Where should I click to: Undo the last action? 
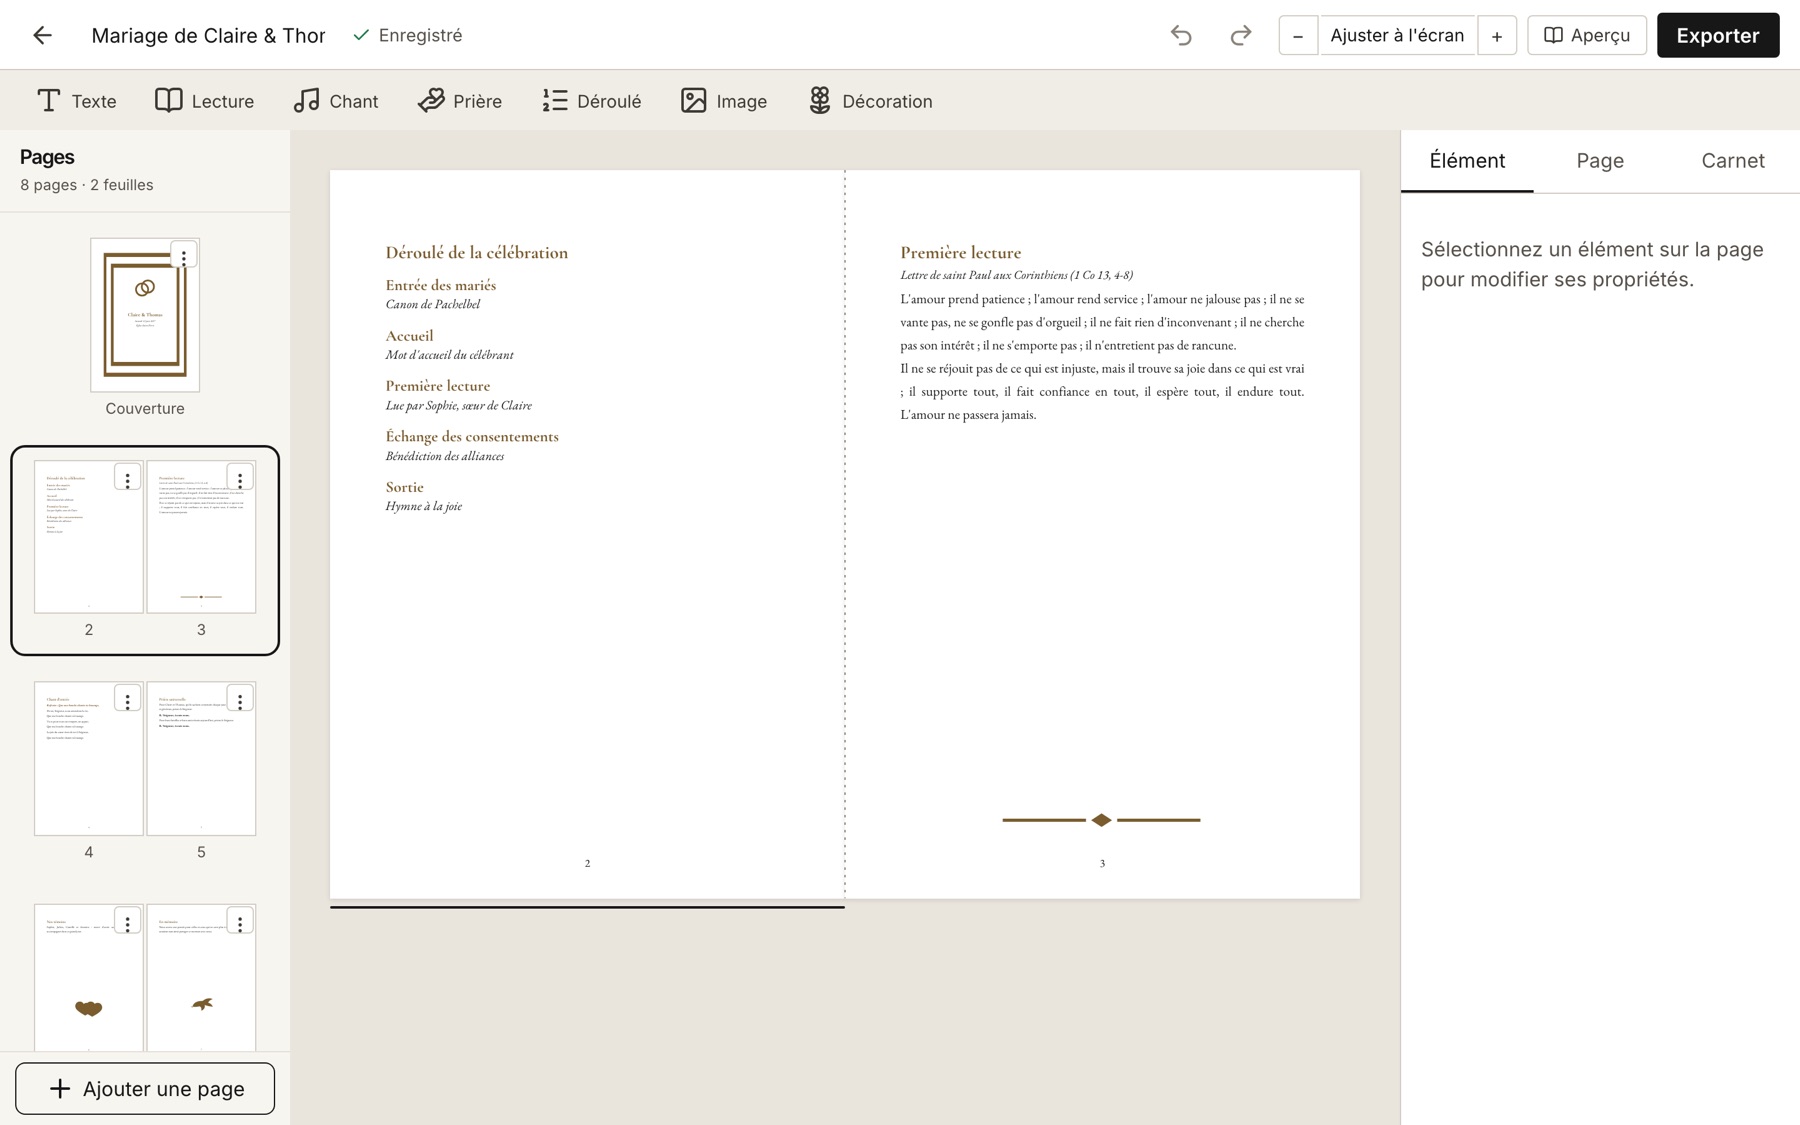click(1181, 35)
